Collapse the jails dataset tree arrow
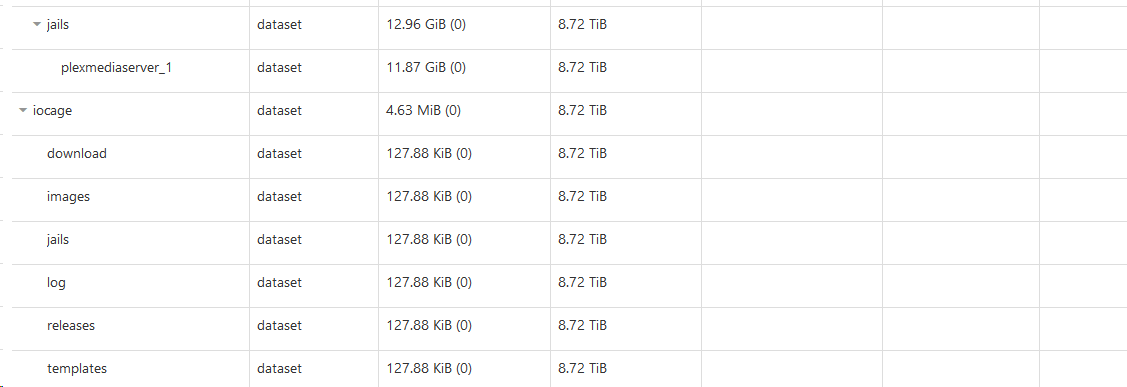Image resolution: width=1127 pixels, height=387 pixels. (x=37, y=24)
